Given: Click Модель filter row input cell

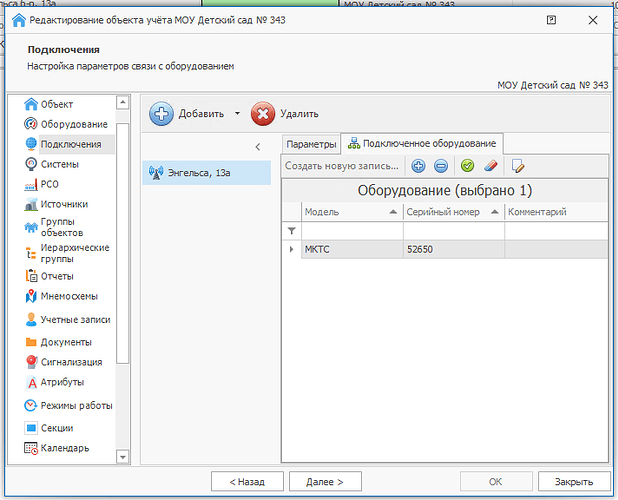Looking at the screenshot, I should (x=350, y=231).
